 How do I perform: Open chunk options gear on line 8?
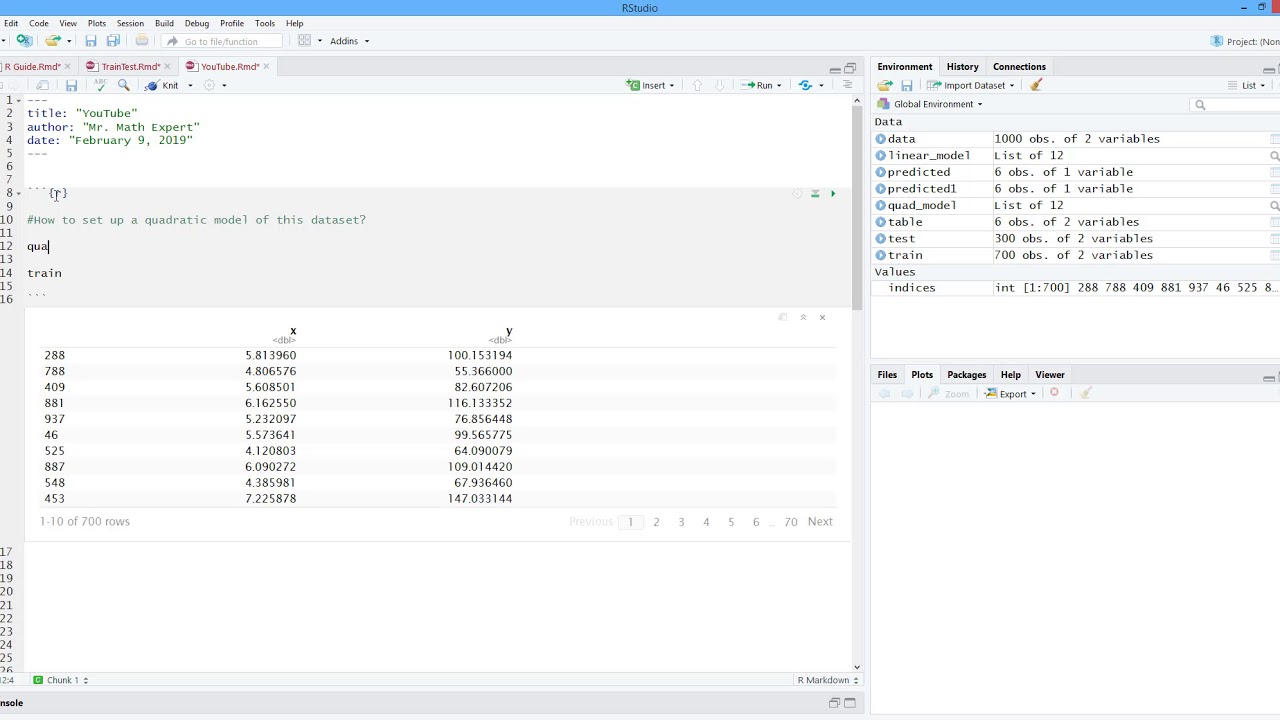pyautogui.click(x=797, y=193)
